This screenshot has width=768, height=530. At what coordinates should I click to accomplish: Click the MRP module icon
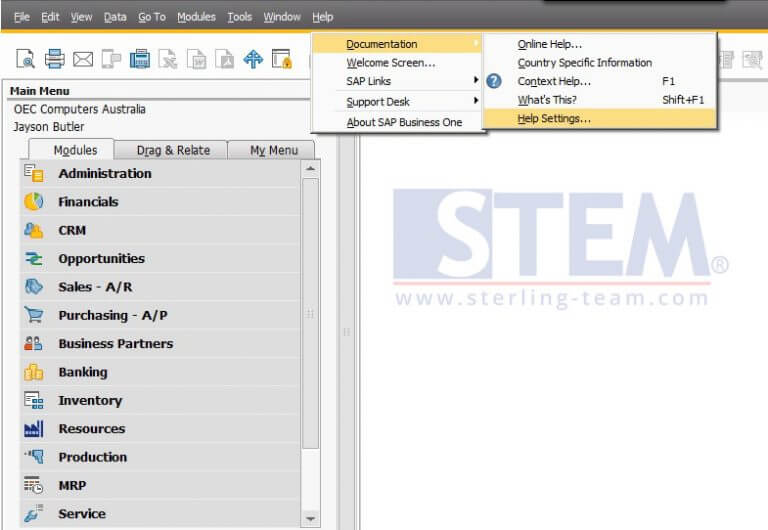point(33,485)
